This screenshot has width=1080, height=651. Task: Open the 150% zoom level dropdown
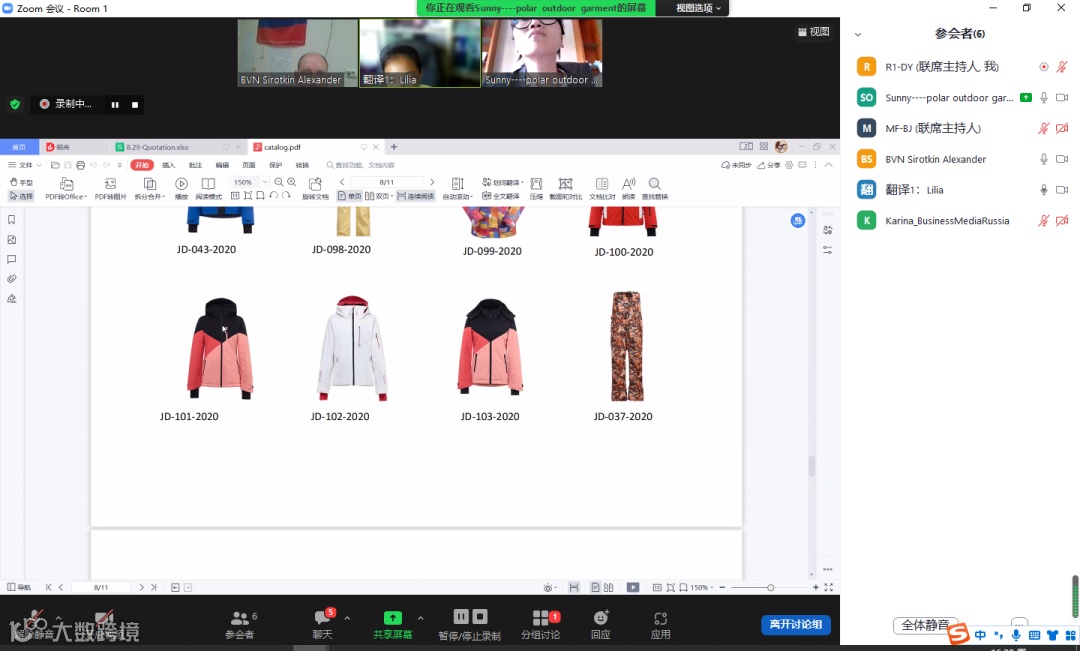click(x=265, y=183)
